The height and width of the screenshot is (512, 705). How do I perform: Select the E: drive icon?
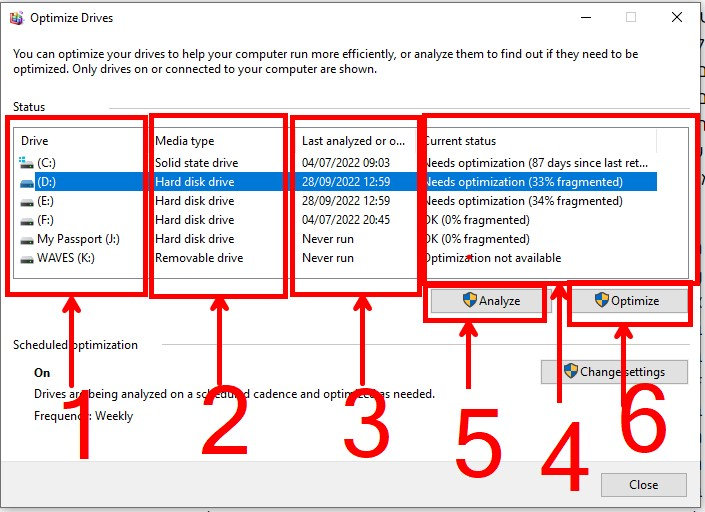27,201
